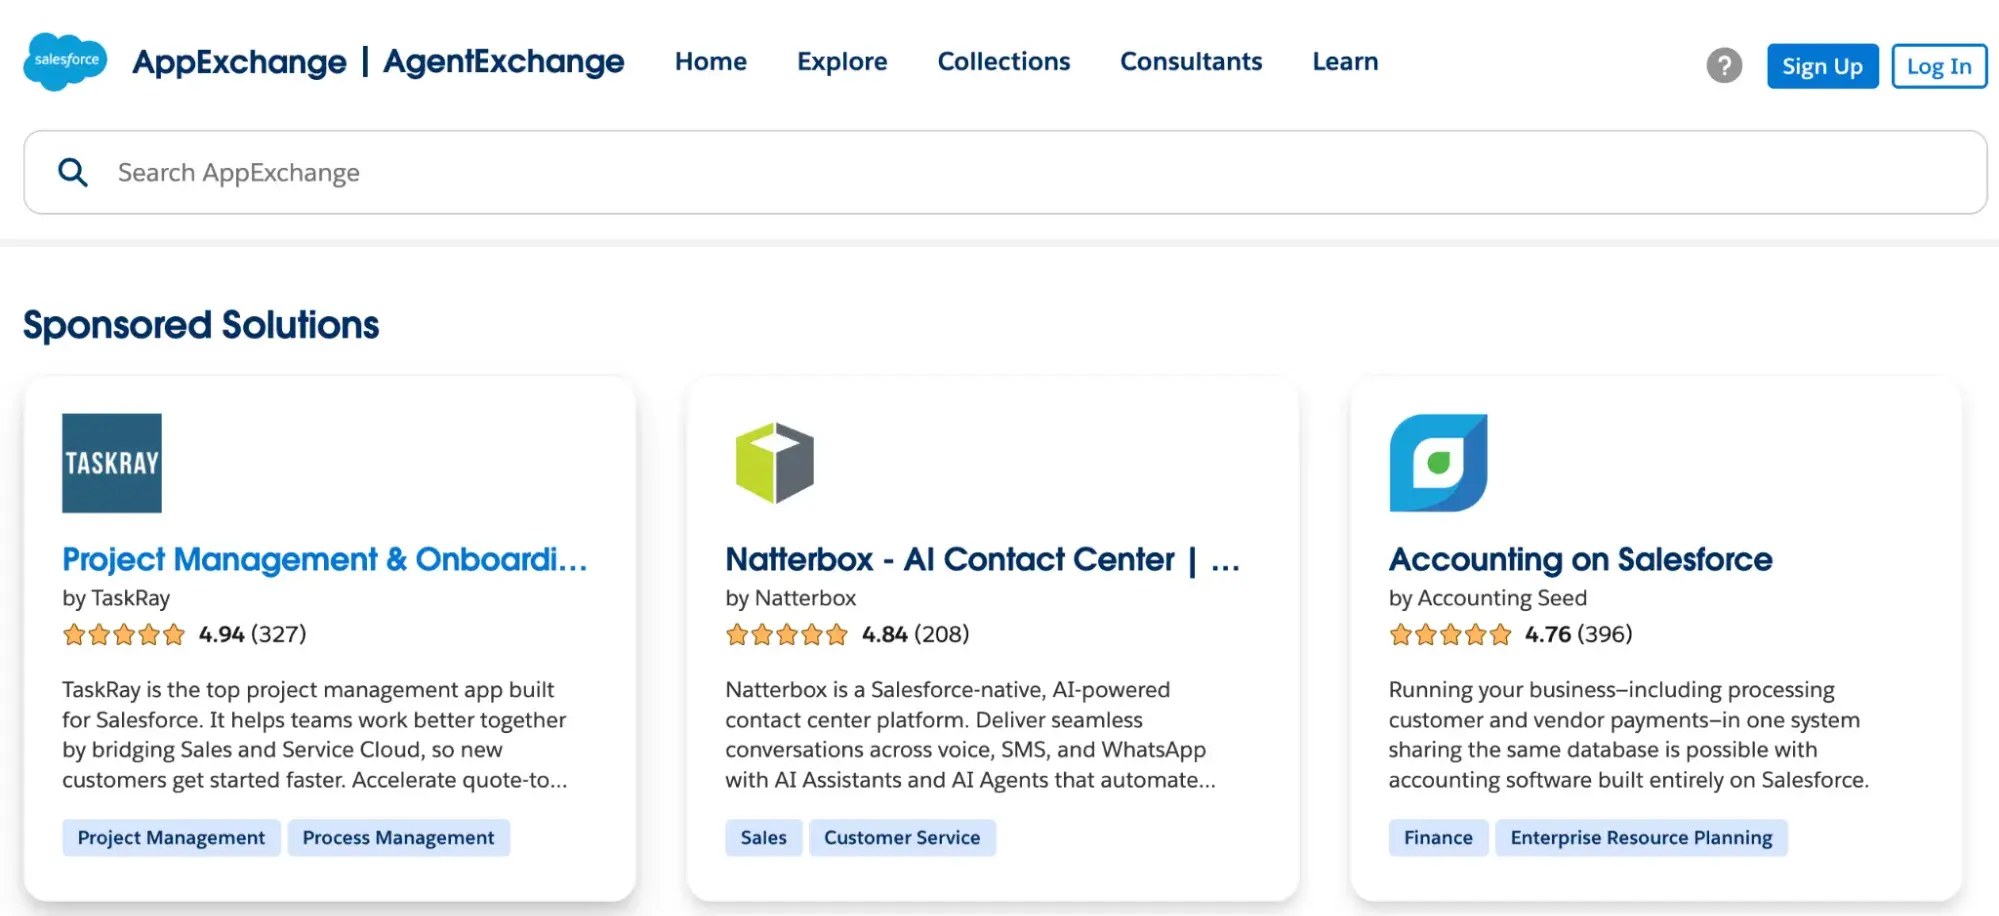The height and width of the screenshot is (916, 1999).
Task: Open the Explore section
Action: click(841, 61)
